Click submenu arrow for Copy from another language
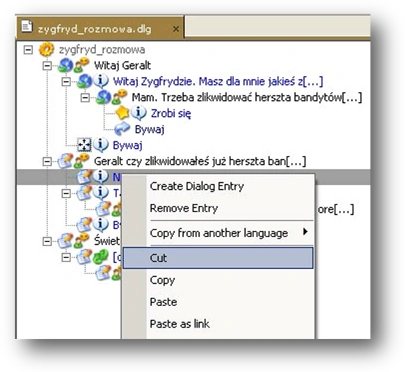The image size is (405, 372). (305, 231)
